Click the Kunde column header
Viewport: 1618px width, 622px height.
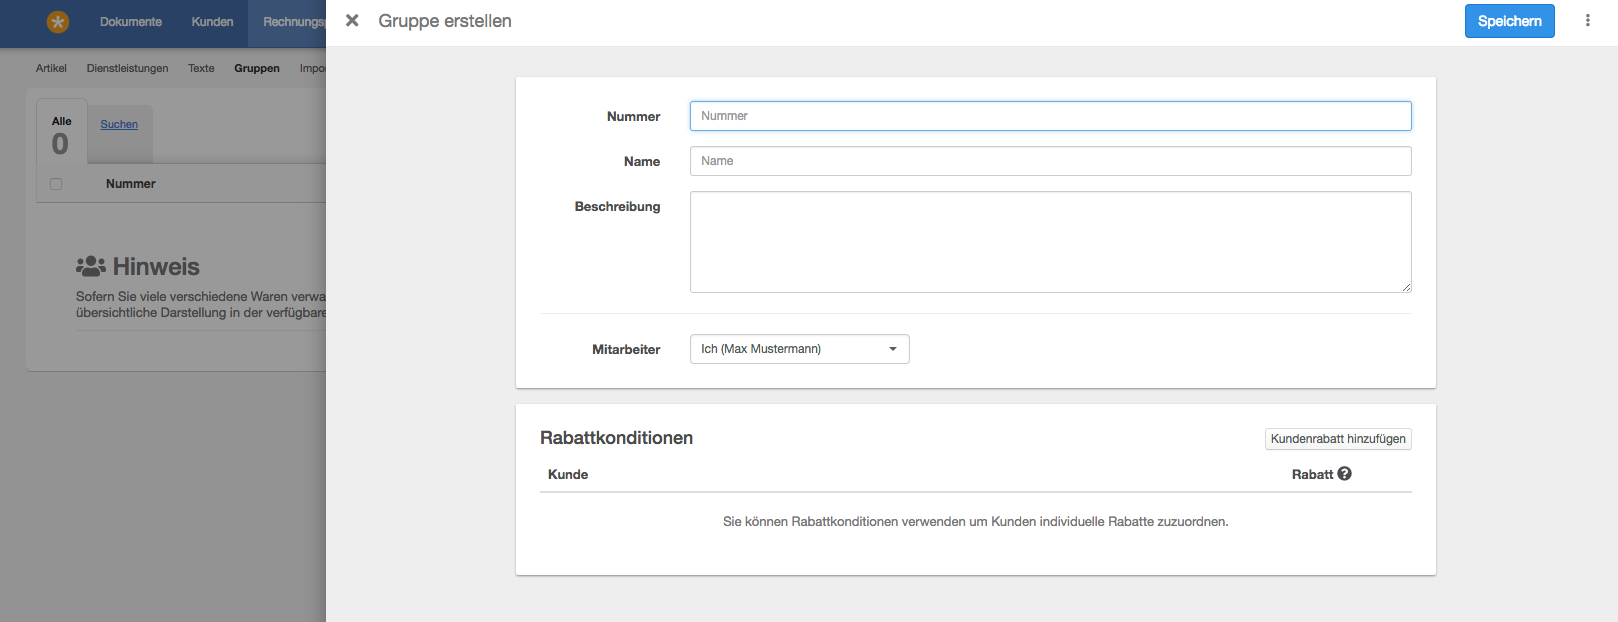[568, 474]
